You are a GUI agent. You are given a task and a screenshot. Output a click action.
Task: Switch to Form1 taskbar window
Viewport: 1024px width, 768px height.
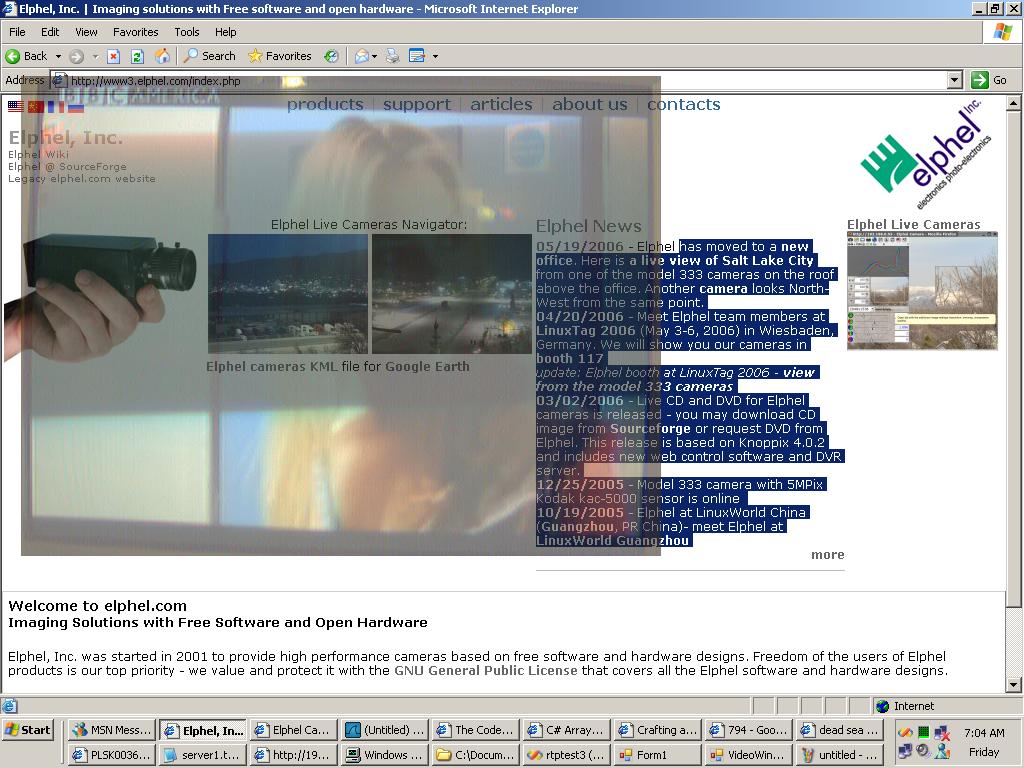pos(658,754)
